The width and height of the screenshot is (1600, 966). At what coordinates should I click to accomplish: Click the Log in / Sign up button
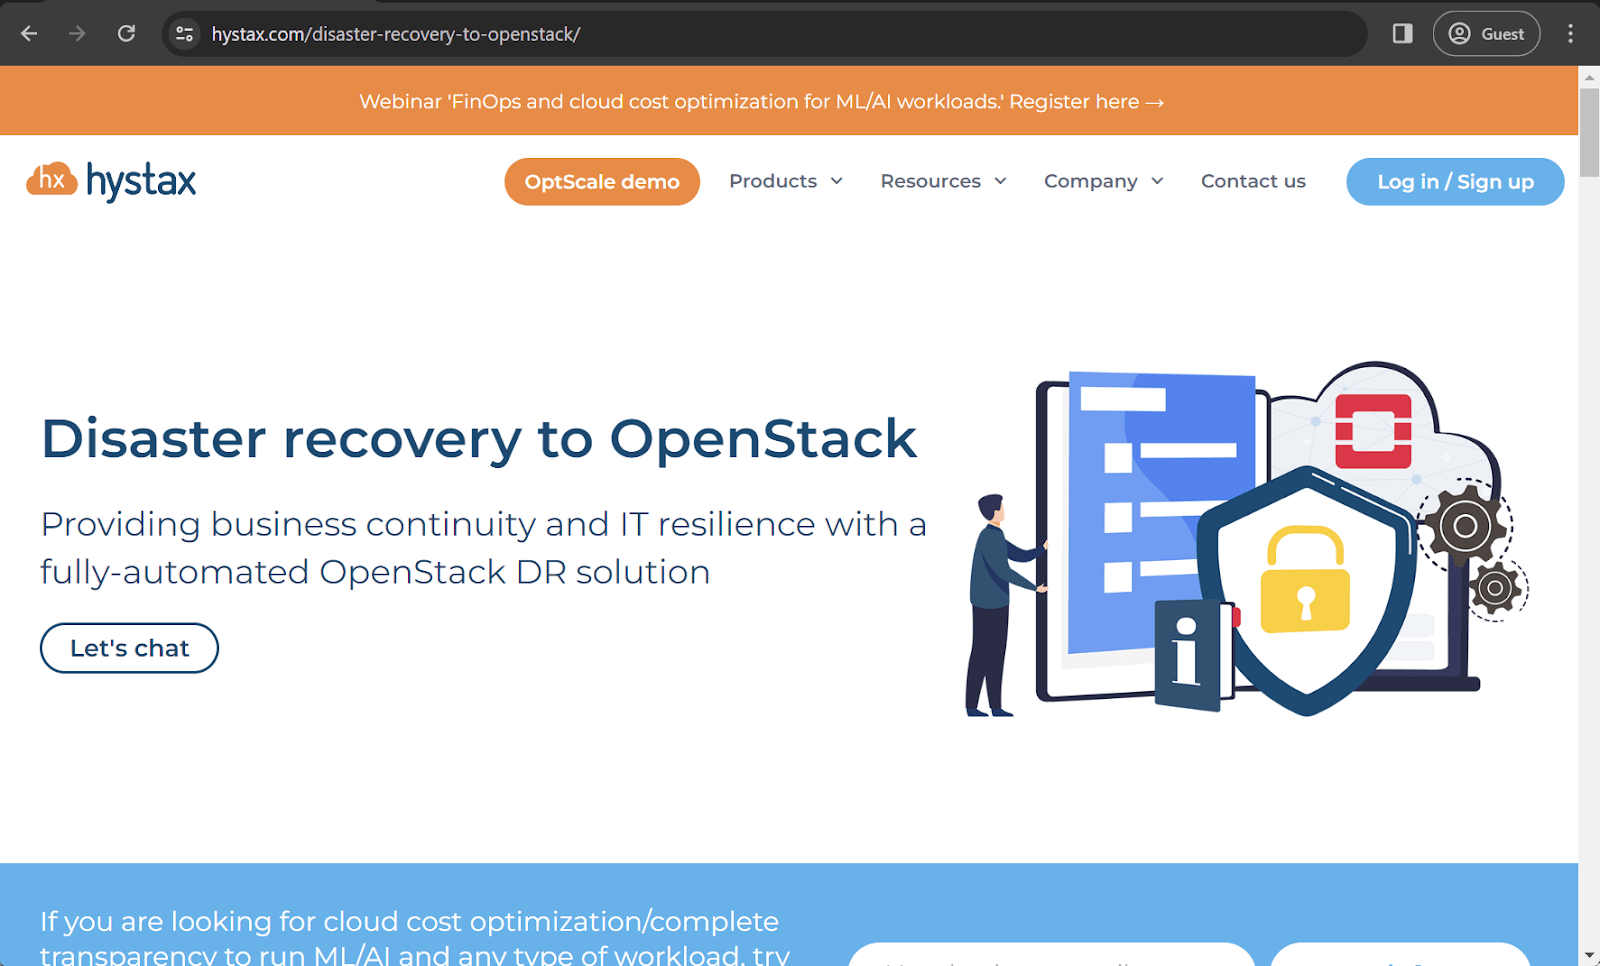coord(1455,182)
